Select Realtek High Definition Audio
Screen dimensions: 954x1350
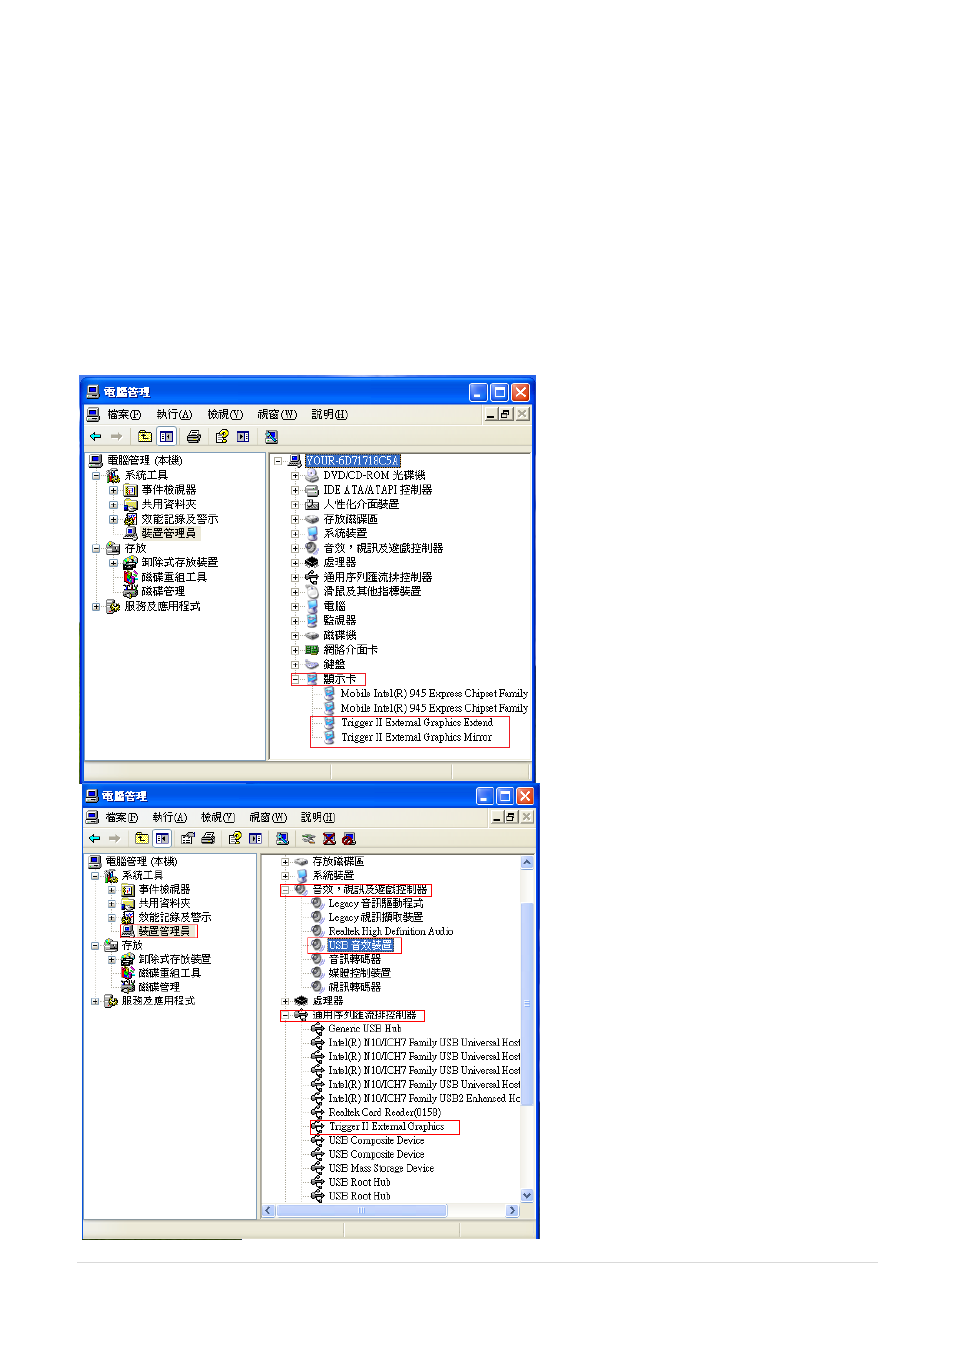pyautogui.click(x=391, y=931)
